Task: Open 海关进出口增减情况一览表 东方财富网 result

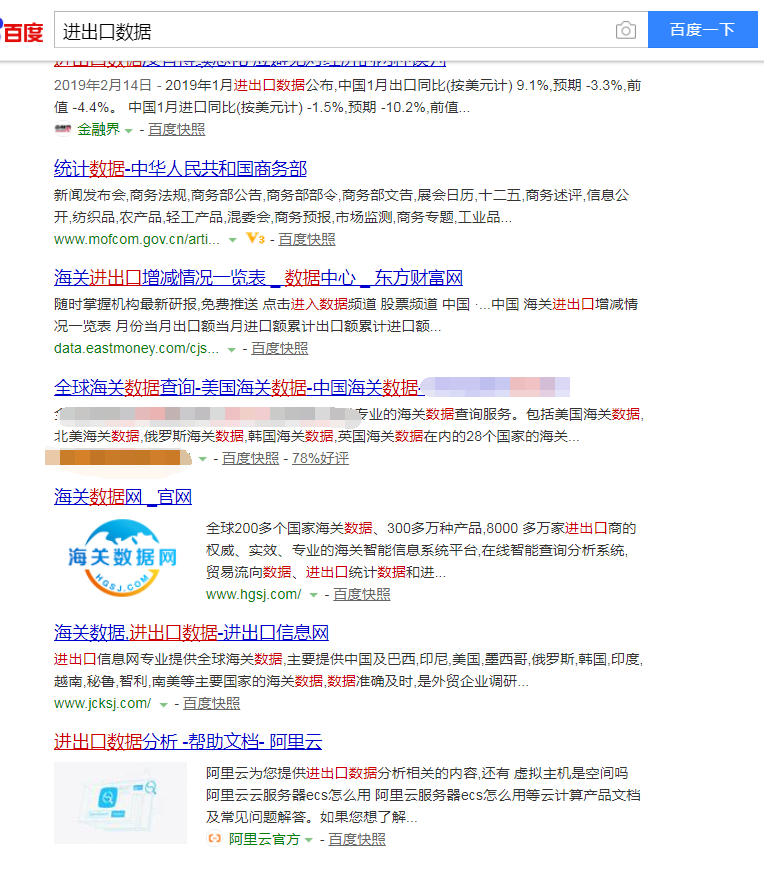Action: pyautogui.click(x=258, y=277)
